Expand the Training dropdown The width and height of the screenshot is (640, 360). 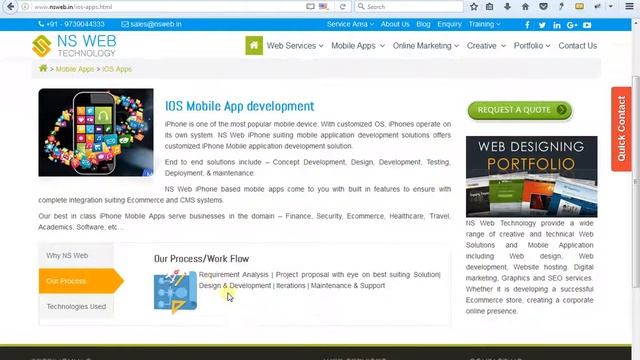coord(484,24)
